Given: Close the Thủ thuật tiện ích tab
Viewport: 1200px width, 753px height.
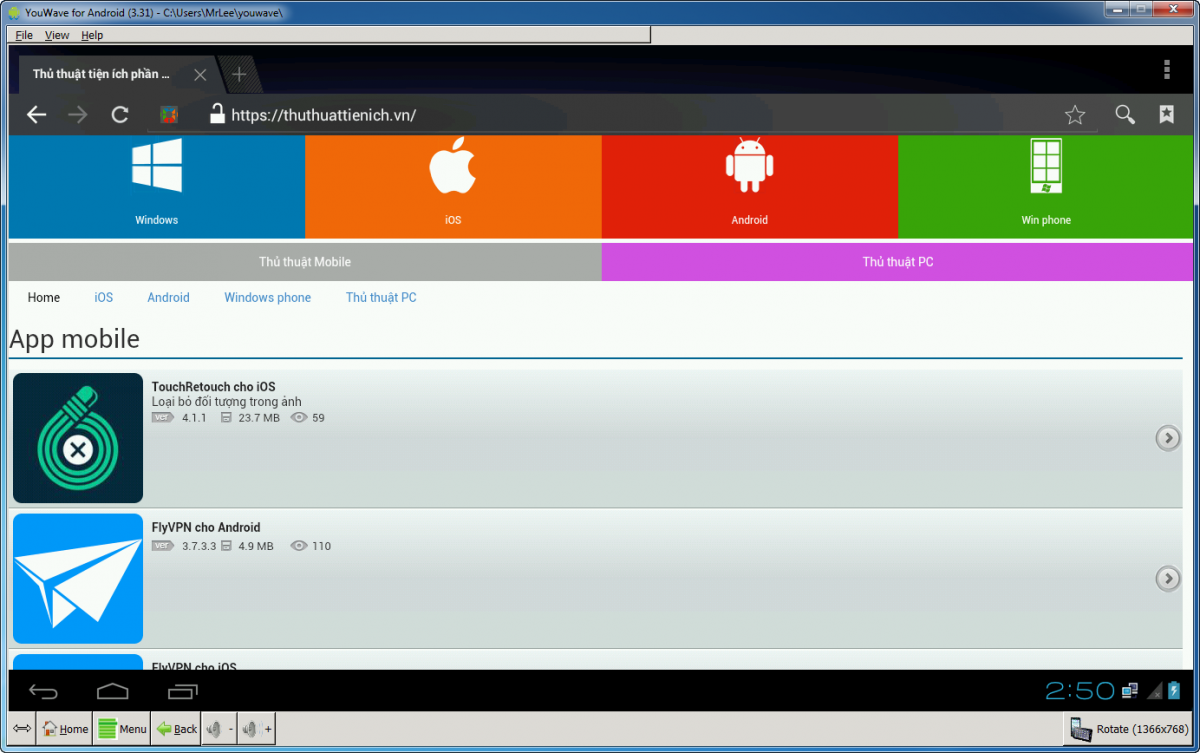Looking at the screenshot, I should [x=200, y=75].
